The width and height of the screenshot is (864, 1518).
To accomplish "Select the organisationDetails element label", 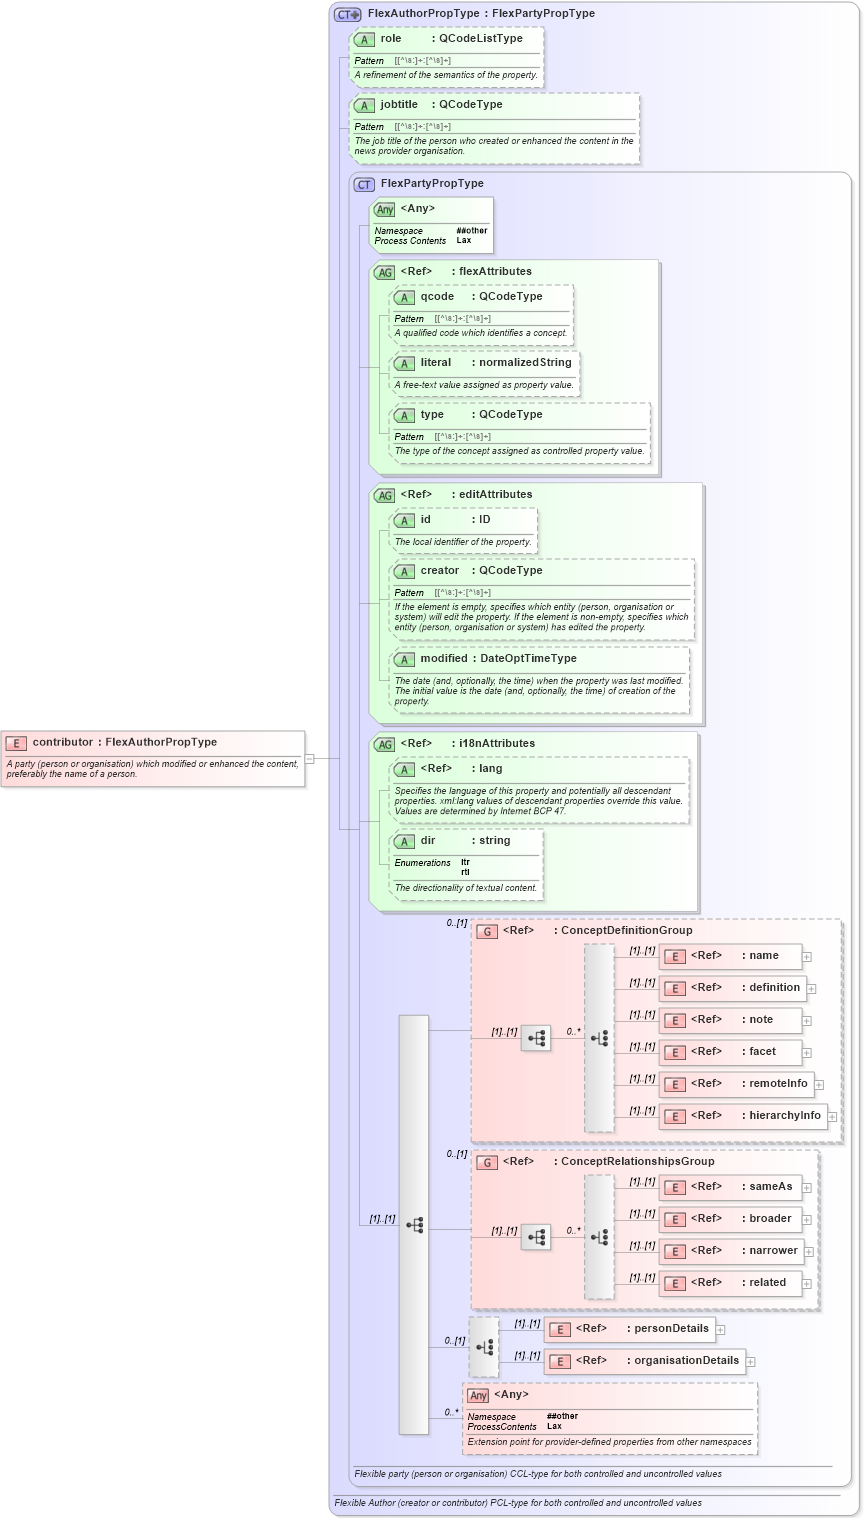I will pos(687,1360).
